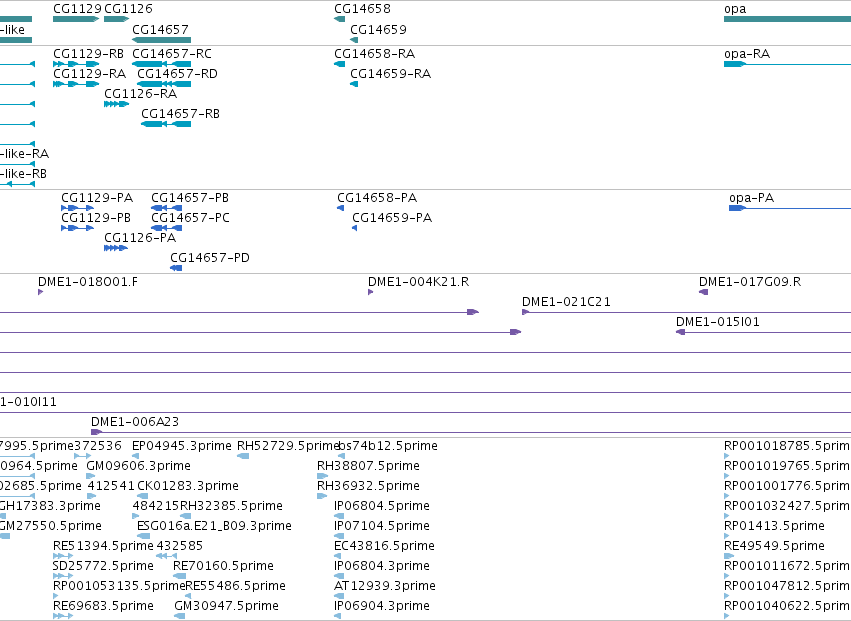Click EST EP04945.3prime

pyautogui.click(x=182, y=446)
